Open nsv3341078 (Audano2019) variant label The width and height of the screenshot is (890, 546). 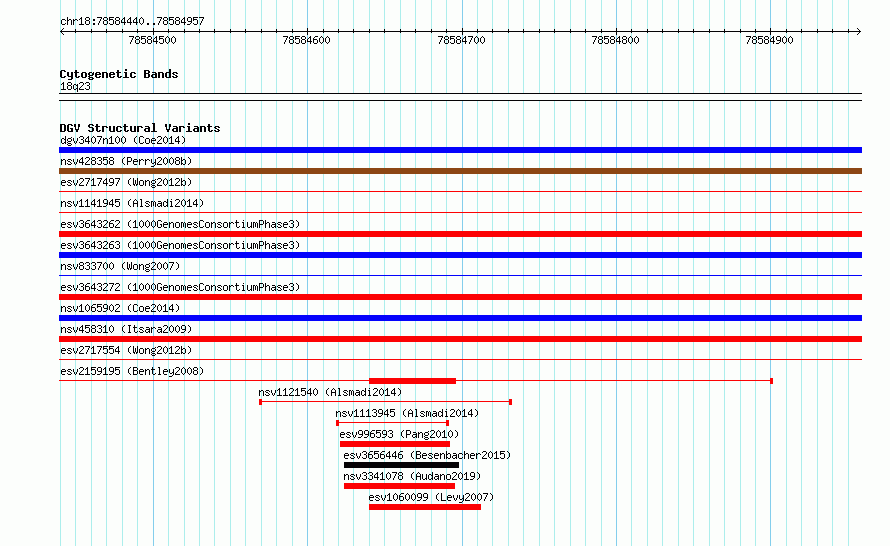[412, 476]
